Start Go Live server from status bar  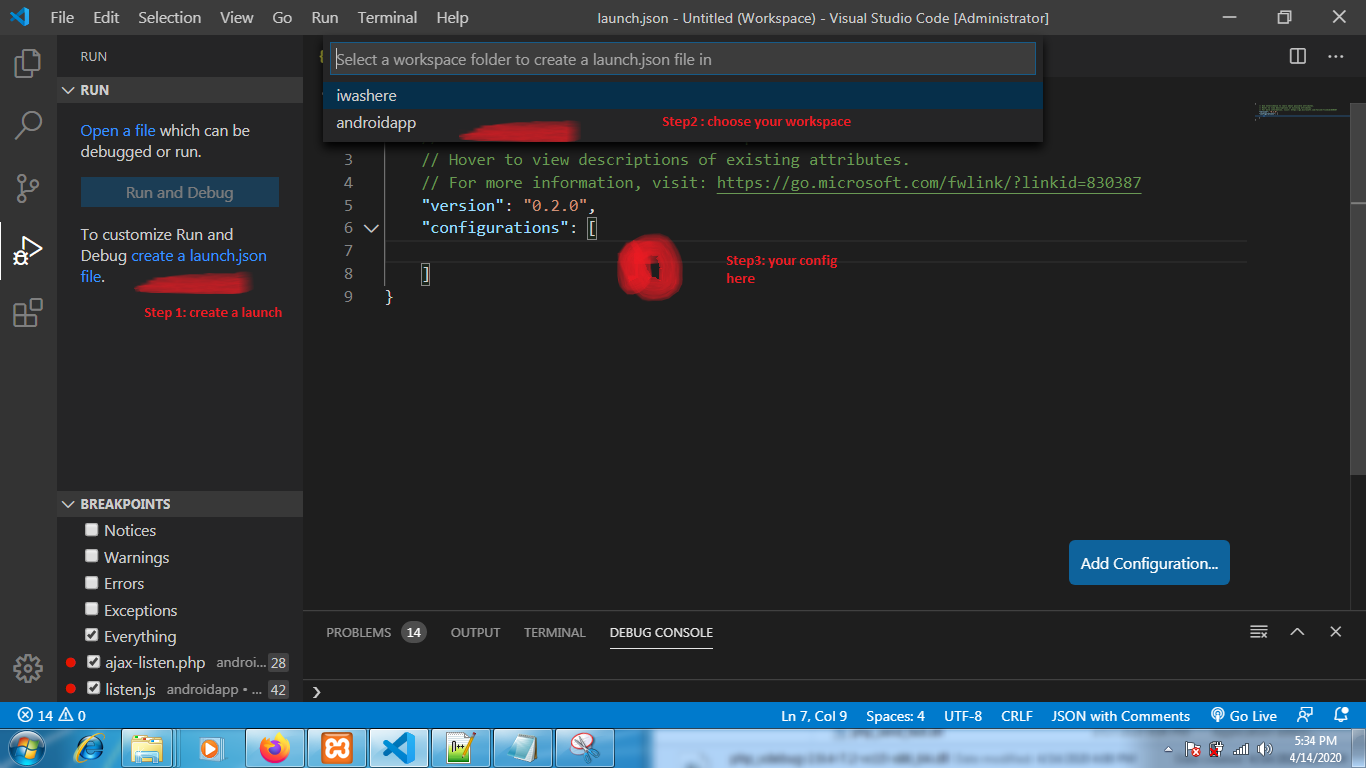pyautogui.click(x=1243, y=716)
